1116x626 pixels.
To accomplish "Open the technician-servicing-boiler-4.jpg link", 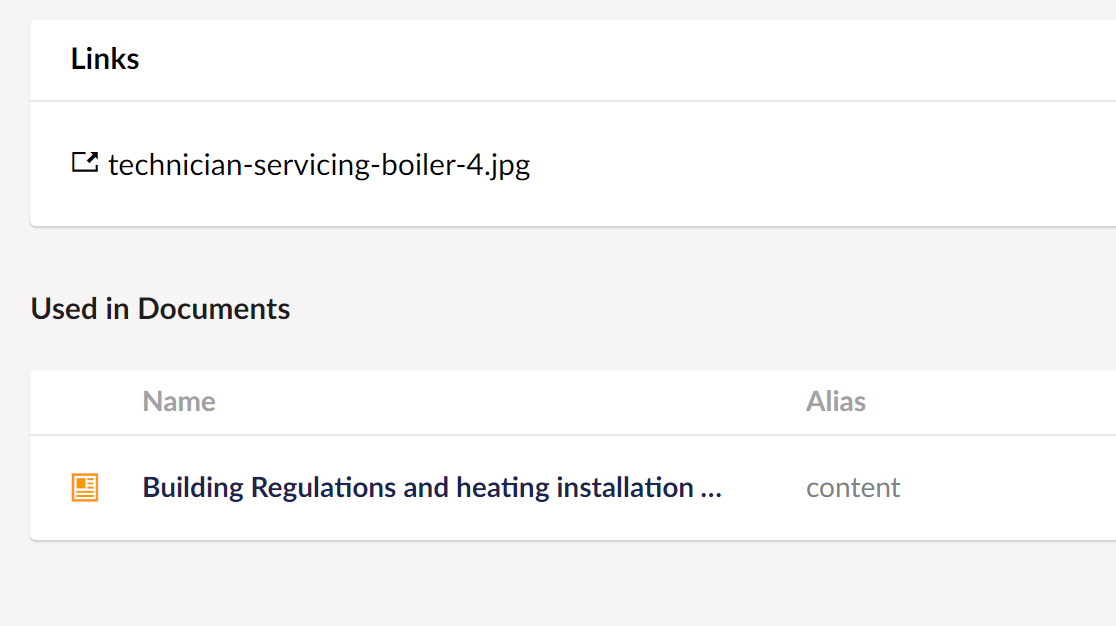I will click(x=319, y=164).
